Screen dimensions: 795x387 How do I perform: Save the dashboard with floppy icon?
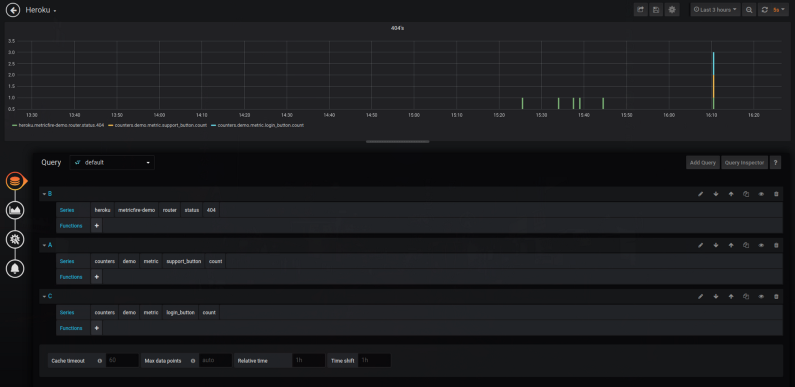pyautogui.click(x=656, y=10)
